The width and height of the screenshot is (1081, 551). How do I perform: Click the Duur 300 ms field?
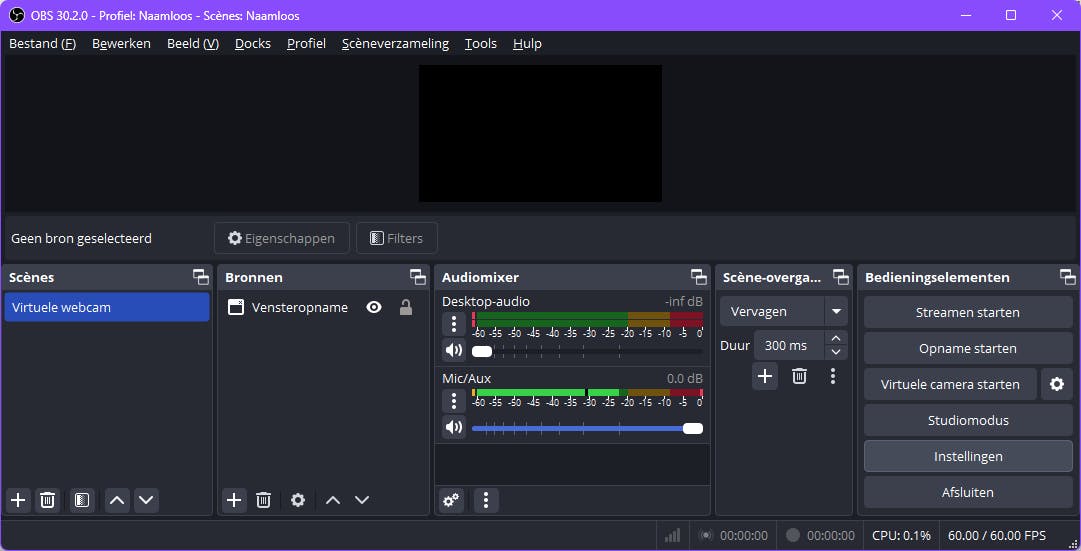point(789,345)
